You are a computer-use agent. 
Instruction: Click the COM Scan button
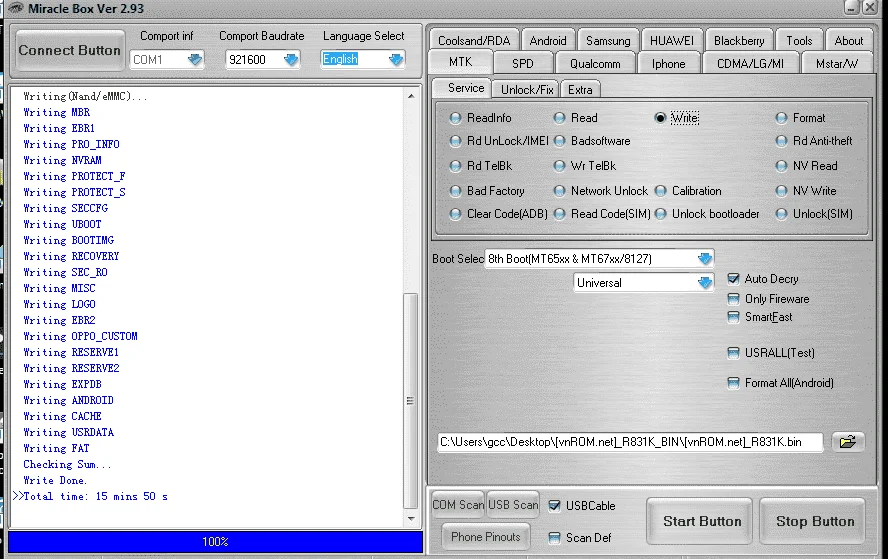point(458,505)
